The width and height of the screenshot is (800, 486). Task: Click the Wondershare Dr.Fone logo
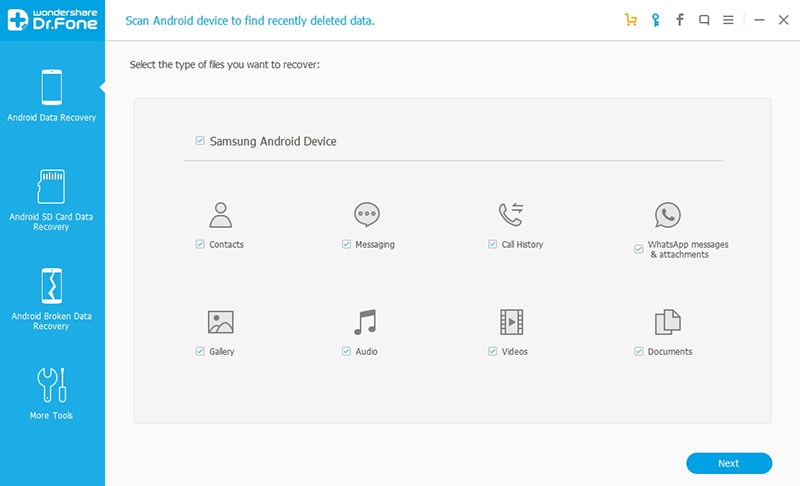point(51,20)
